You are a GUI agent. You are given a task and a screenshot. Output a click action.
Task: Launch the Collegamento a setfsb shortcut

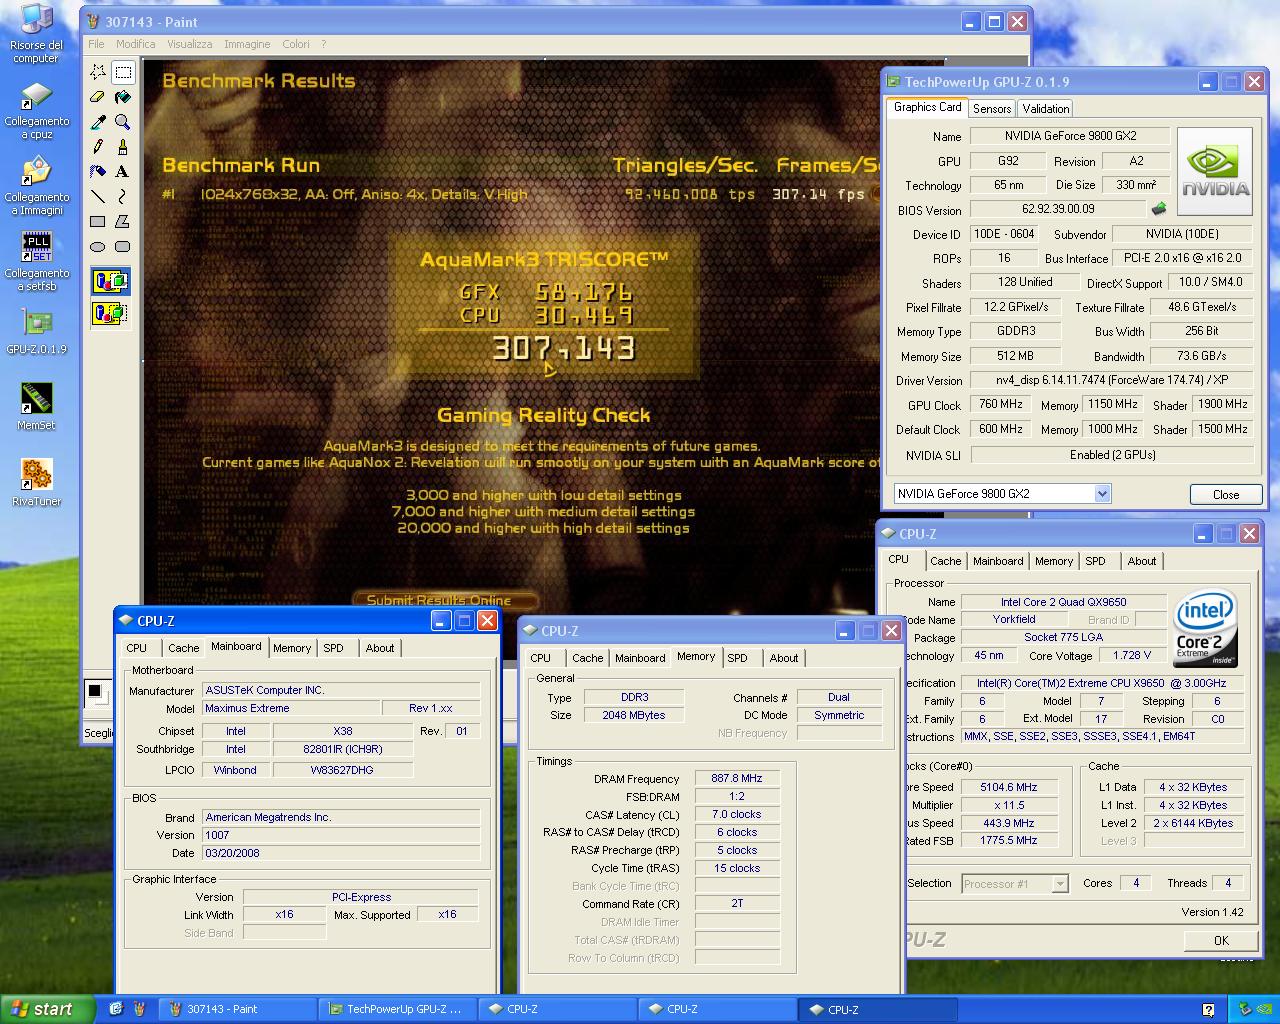[x=36, y=262]
